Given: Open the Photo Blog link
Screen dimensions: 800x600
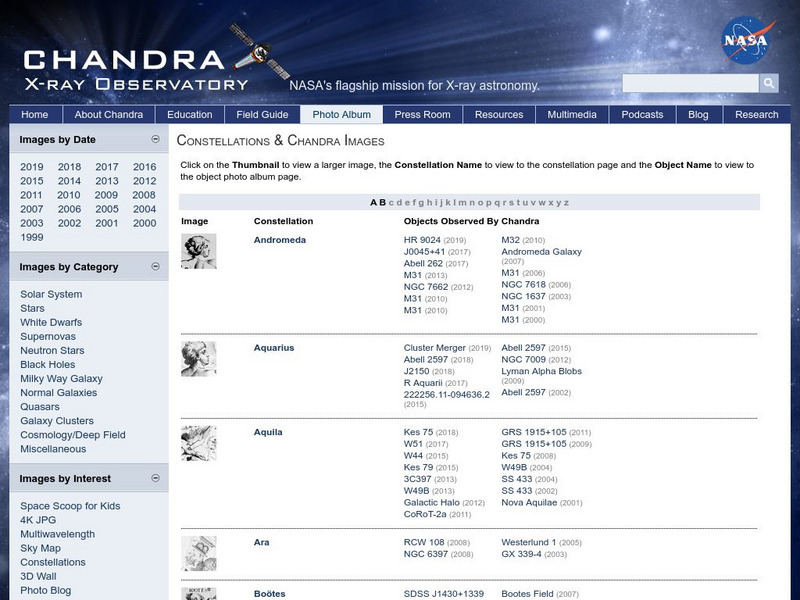Looking at the screenshot, I should tap(46, 590).
